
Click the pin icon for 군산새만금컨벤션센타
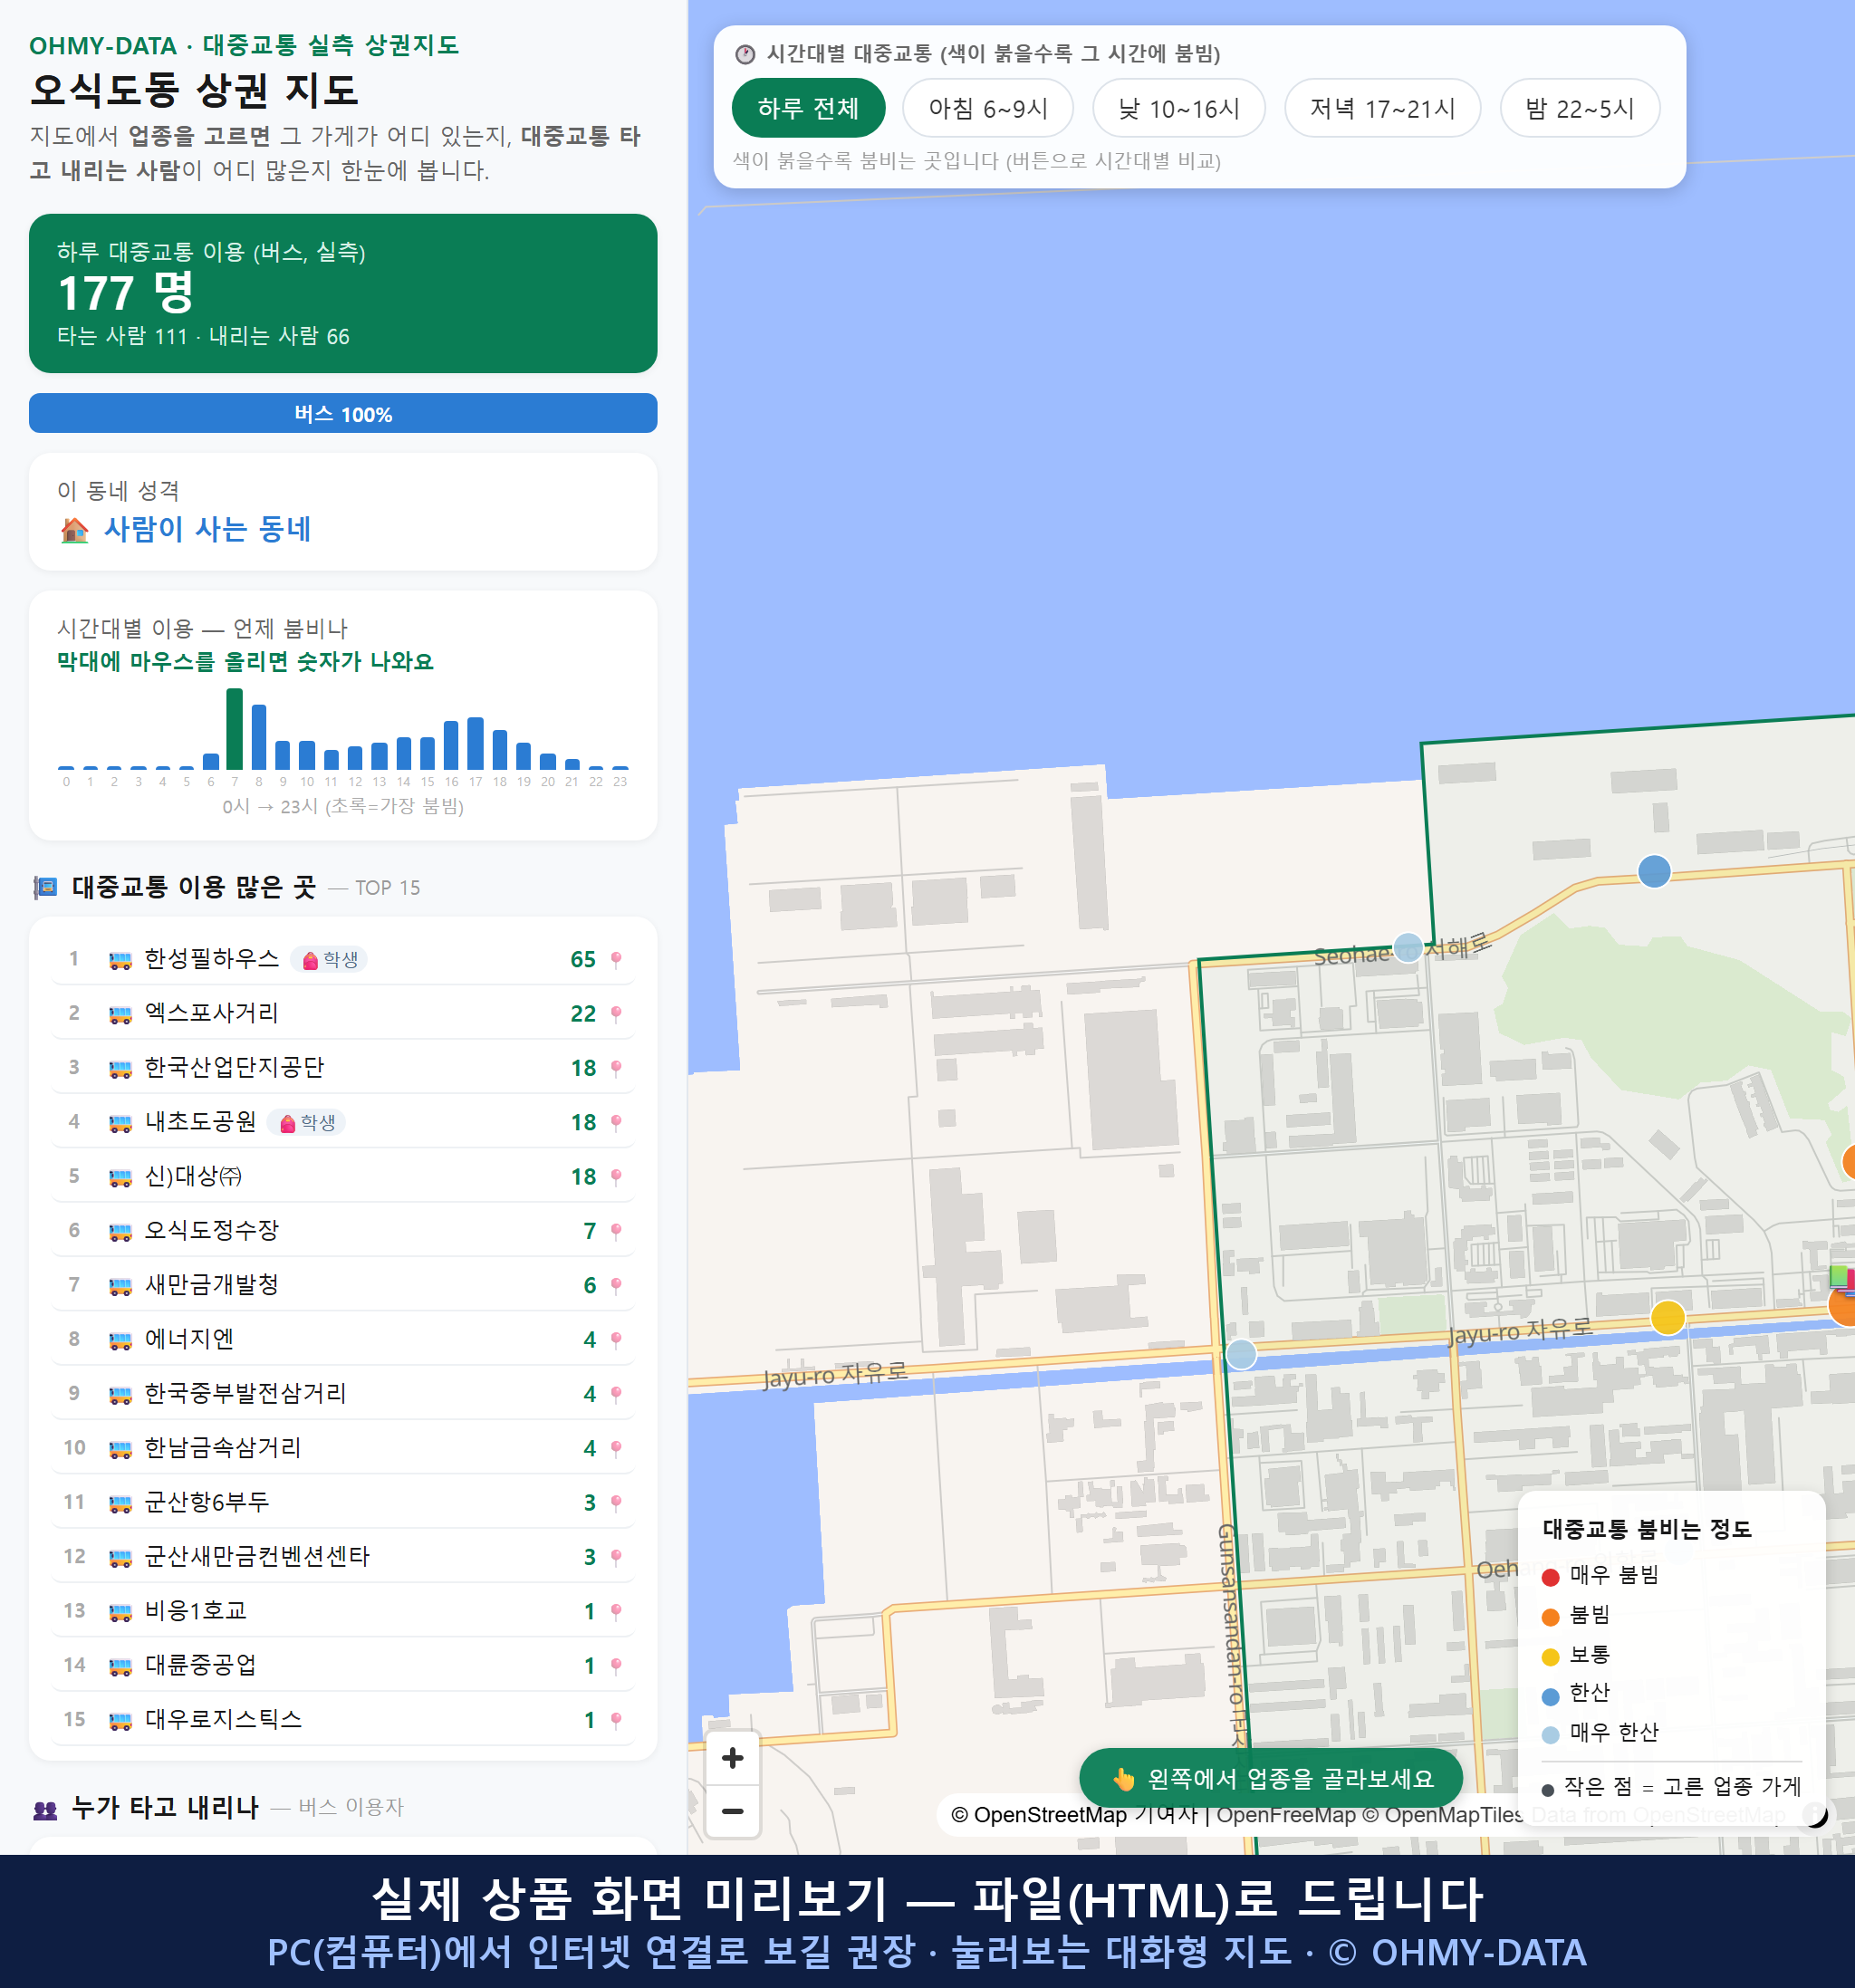point(616,1556)
